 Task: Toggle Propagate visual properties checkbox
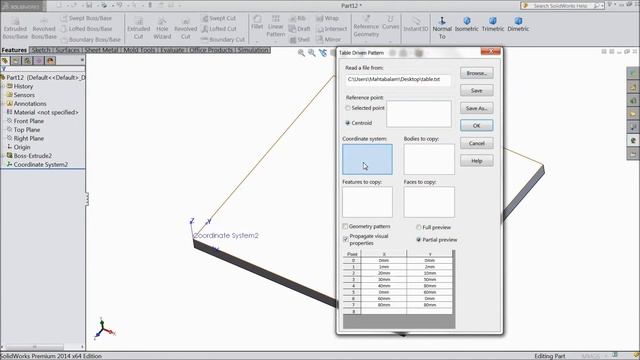(346, 239)
